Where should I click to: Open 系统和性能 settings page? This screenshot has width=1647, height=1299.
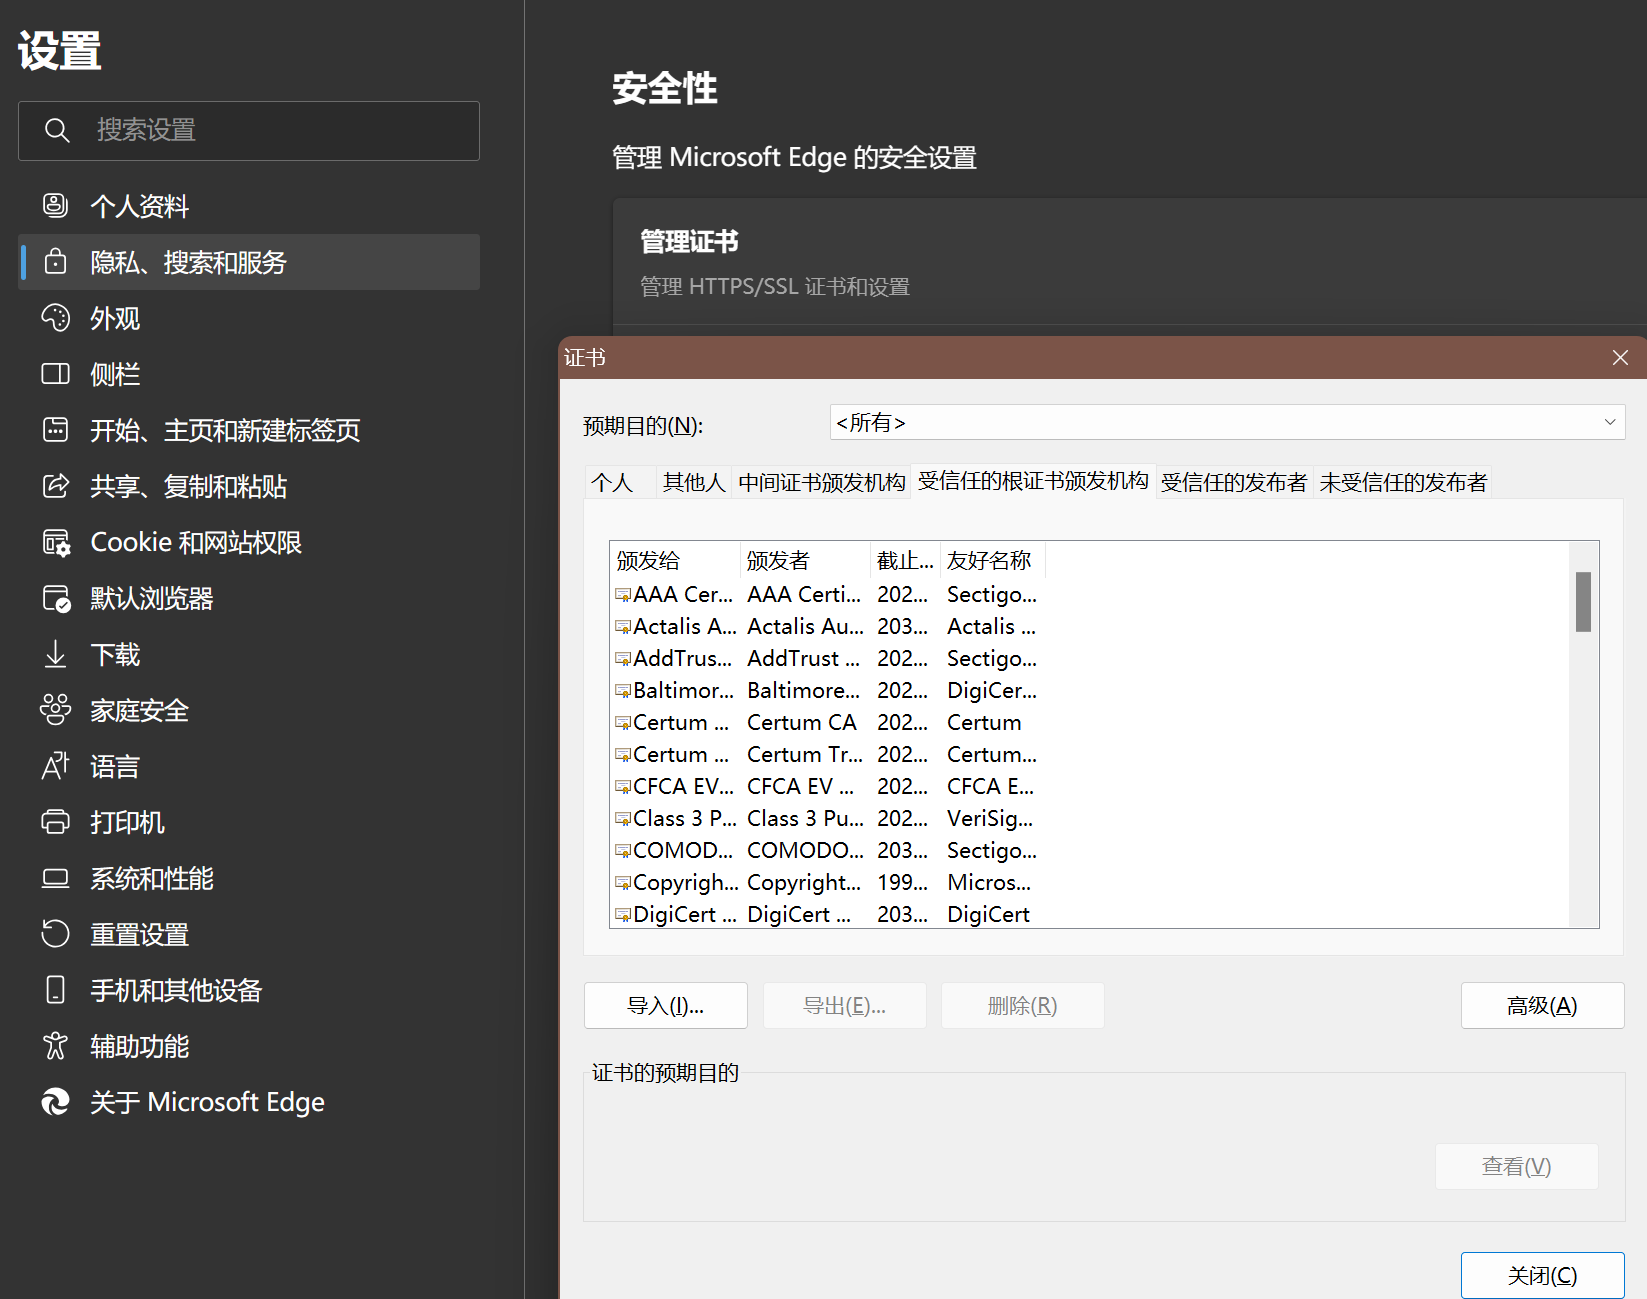point(249,878)
